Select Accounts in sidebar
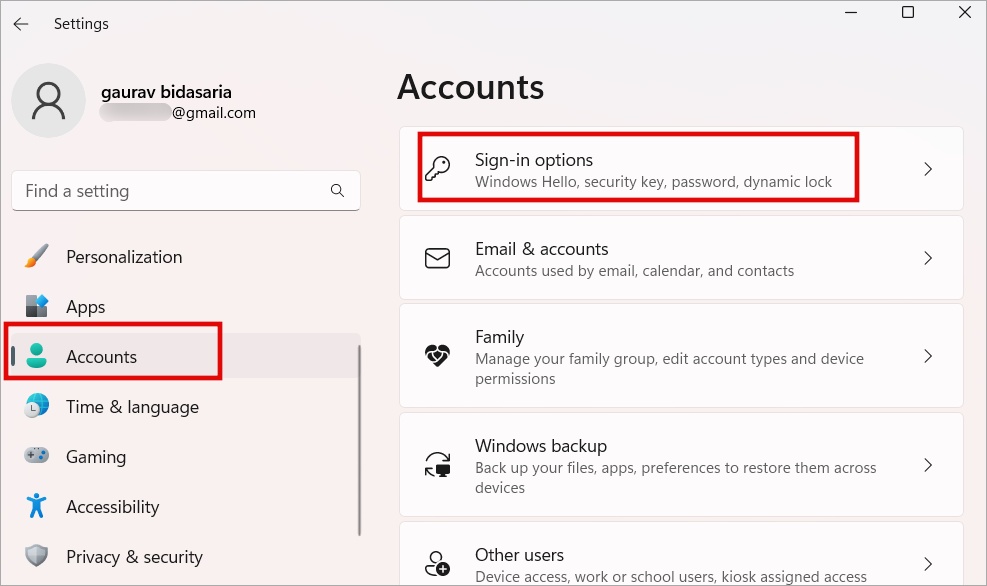Image resolution: width=987 pixels, height=586 pixels. (x=186, y=356)
